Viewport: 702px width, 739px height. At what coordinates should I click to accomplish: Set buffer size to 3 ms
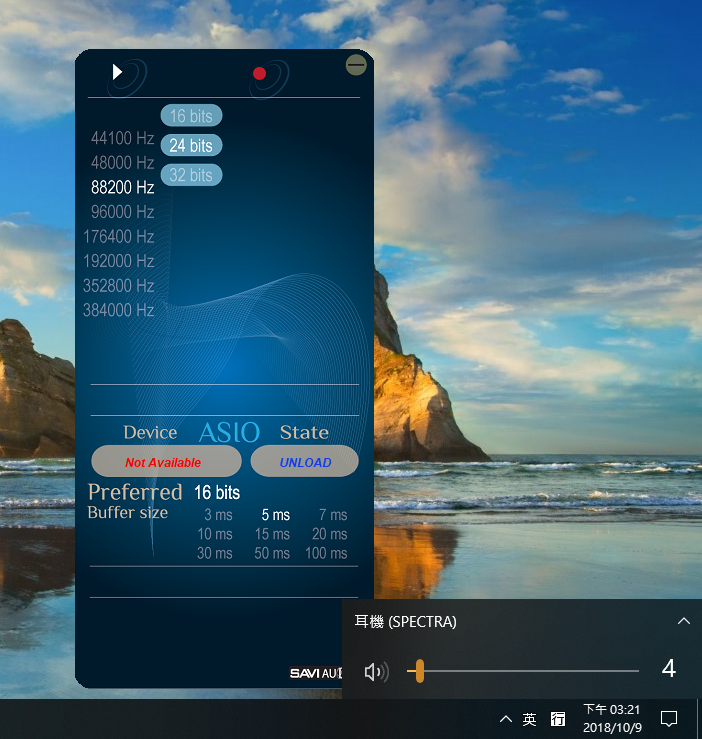tap(218, 515)
